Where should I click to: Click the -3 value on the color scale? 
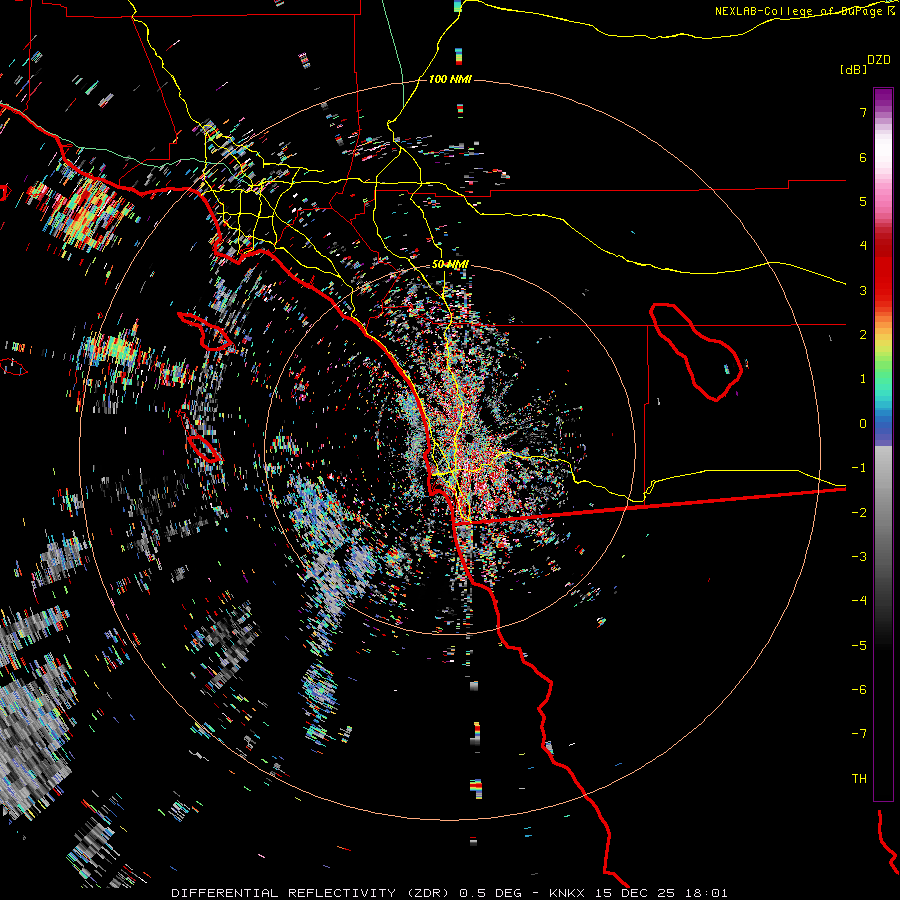click(x=859, y=557)
